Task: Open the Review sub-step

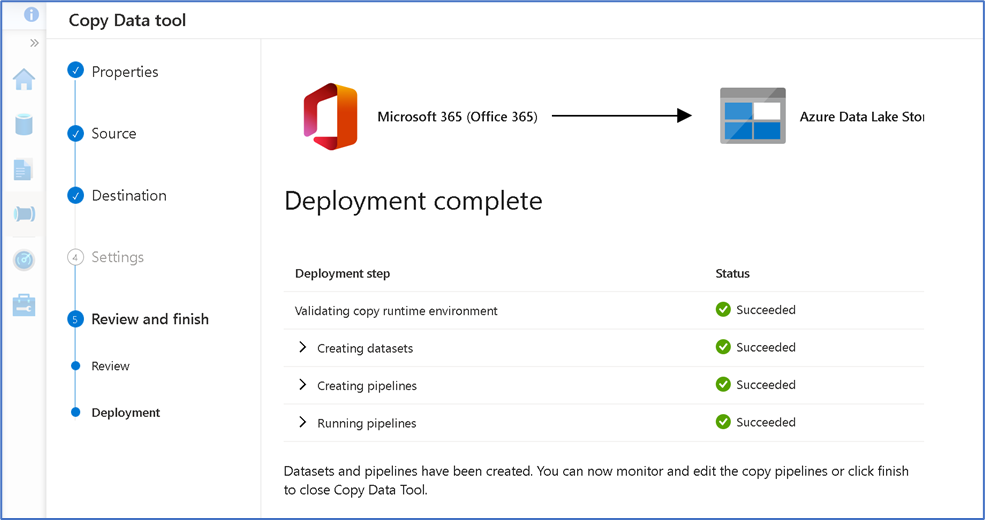Action: tap(111, 366)
